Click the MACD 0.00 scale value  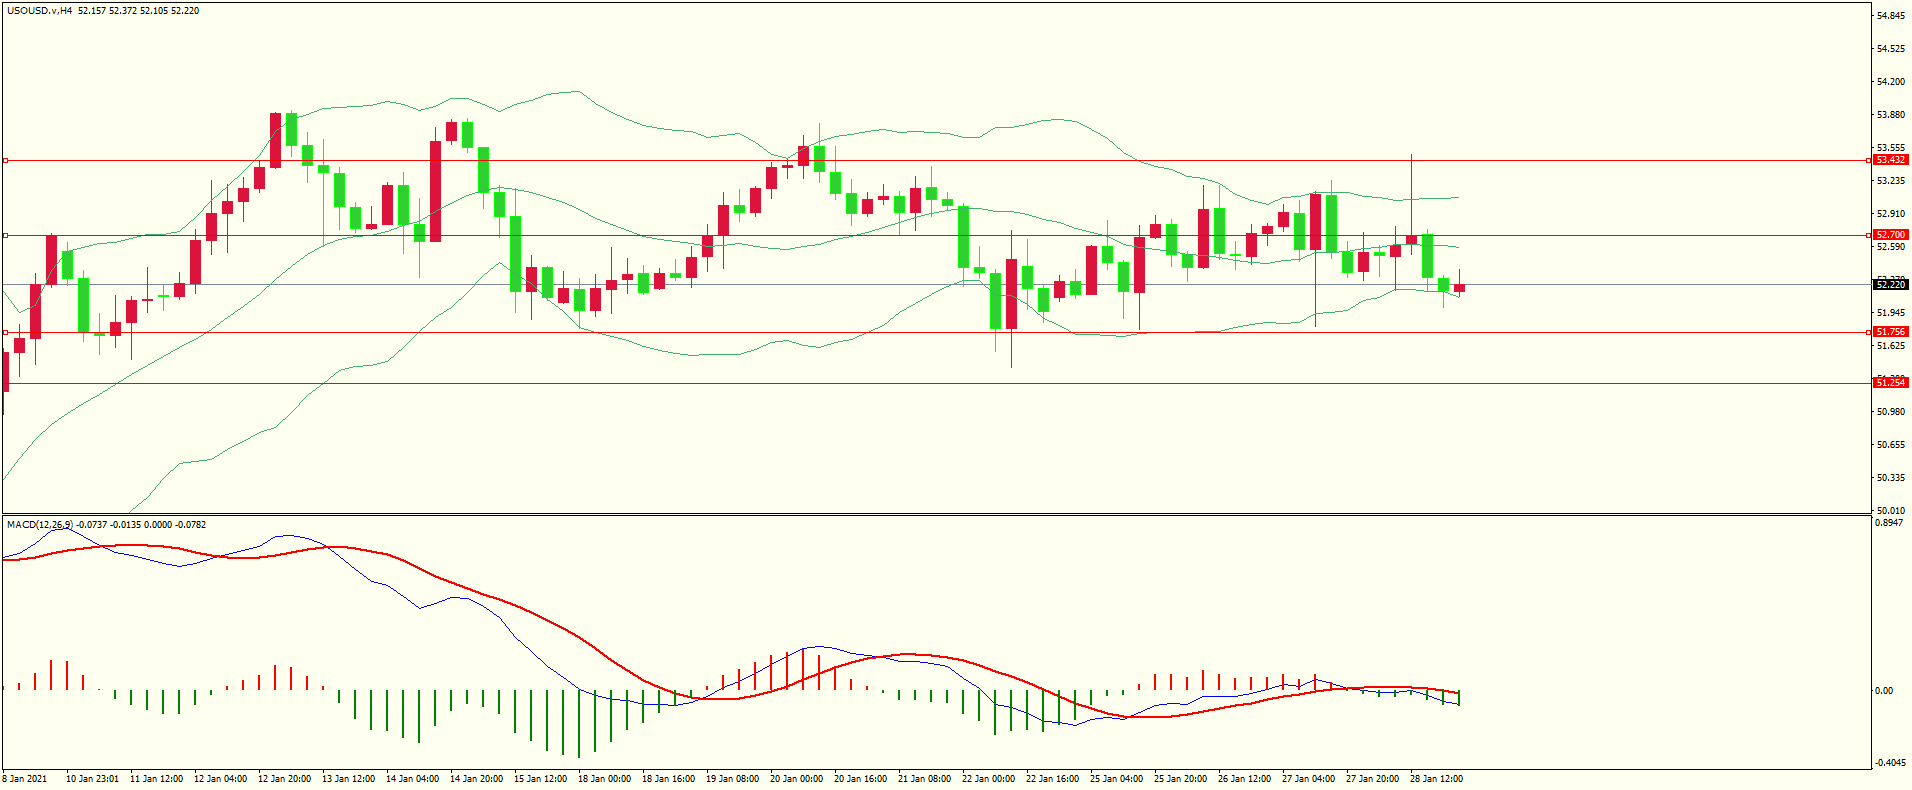pos(1884,691)
